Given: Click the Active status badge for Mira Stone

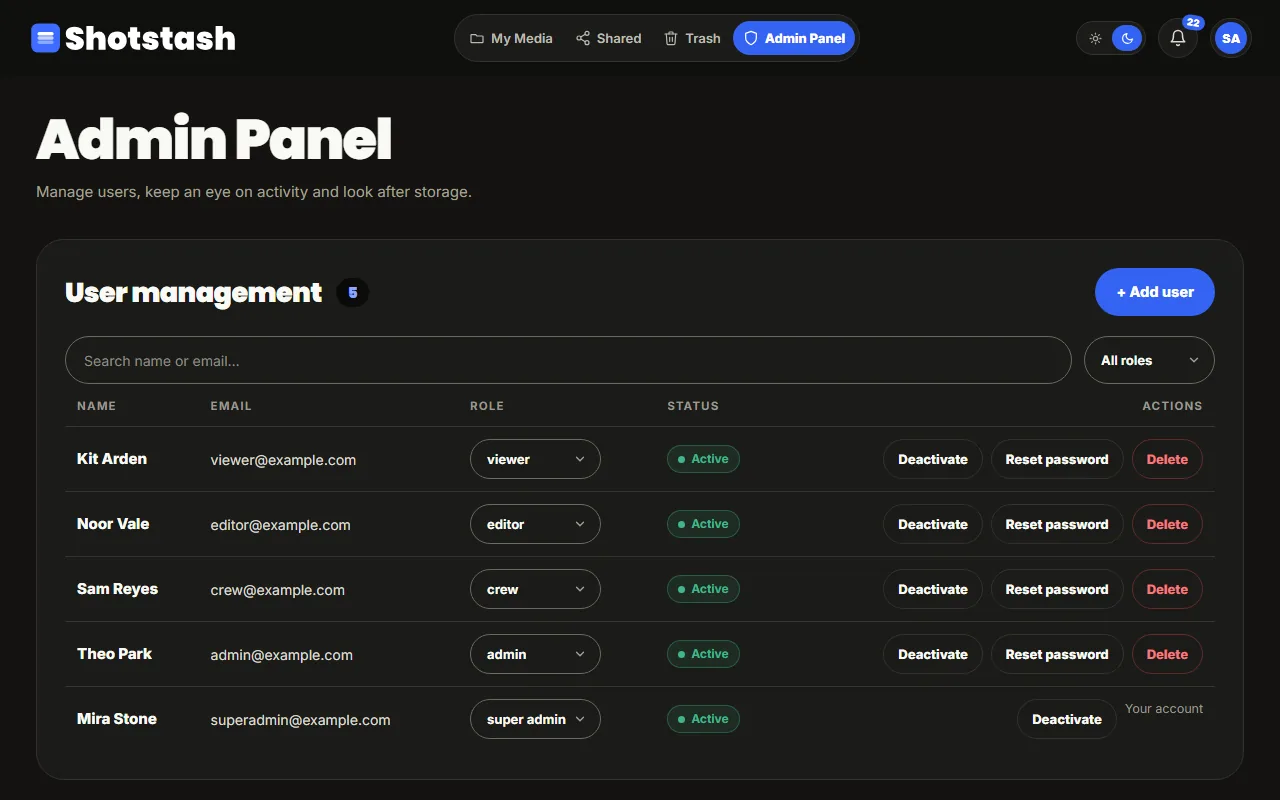Looking at the screenshot, I should coord(703,719).
